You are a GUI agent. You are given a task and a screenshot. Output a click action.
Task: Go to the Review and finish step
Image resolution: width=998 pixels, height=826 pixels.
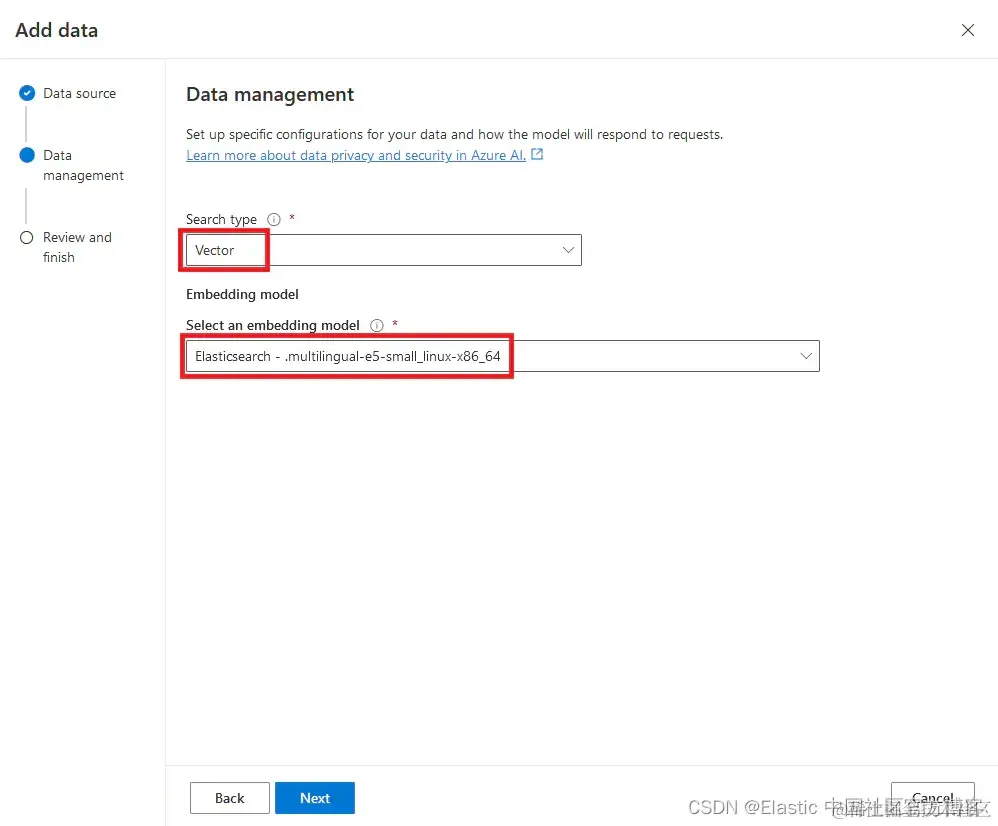(x=77, y=247)
